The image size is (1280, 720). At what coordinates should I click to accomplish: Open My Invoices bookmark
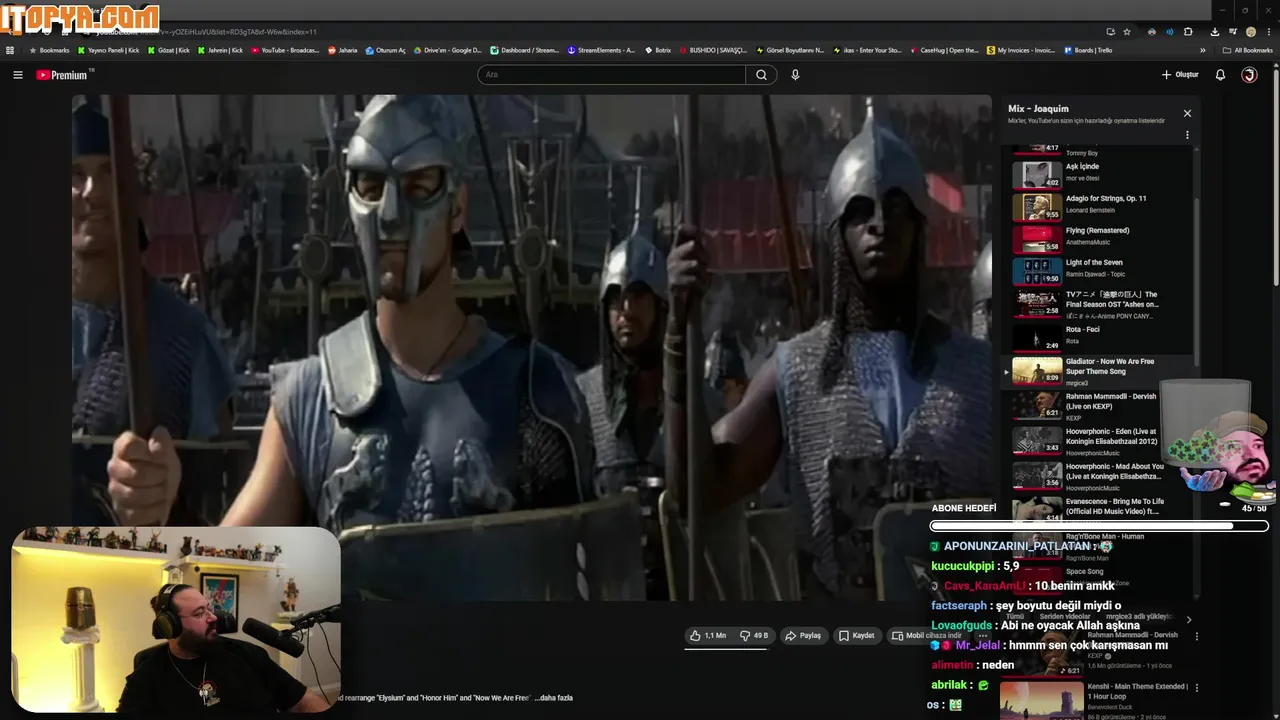[1021, 50]
